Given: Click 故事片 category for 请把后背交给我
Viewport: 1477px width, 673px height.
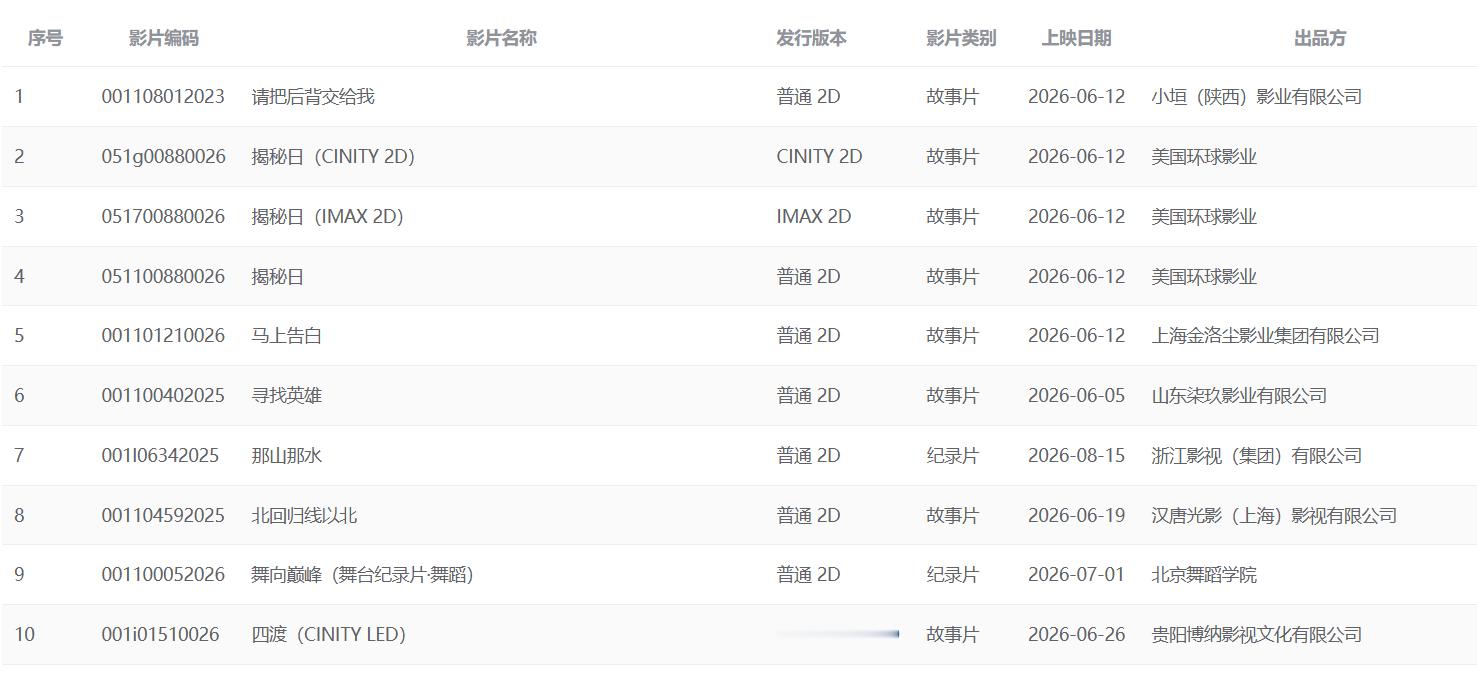Looking at the screenshot, I should point(952,97).
